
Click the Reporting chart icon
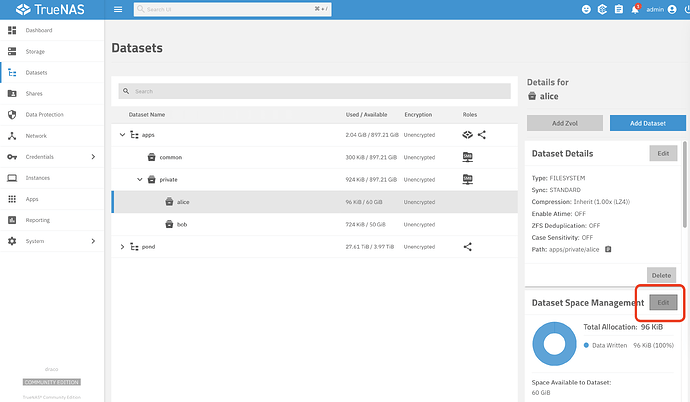tap(12, 220)
